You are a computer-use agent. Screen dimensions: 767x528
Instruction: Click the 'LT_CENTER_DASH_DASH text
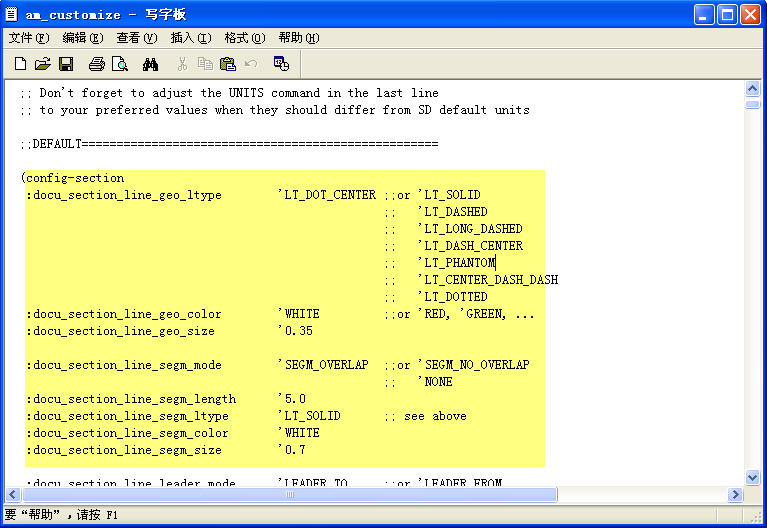pyautogui.click(x=488, y=280)
